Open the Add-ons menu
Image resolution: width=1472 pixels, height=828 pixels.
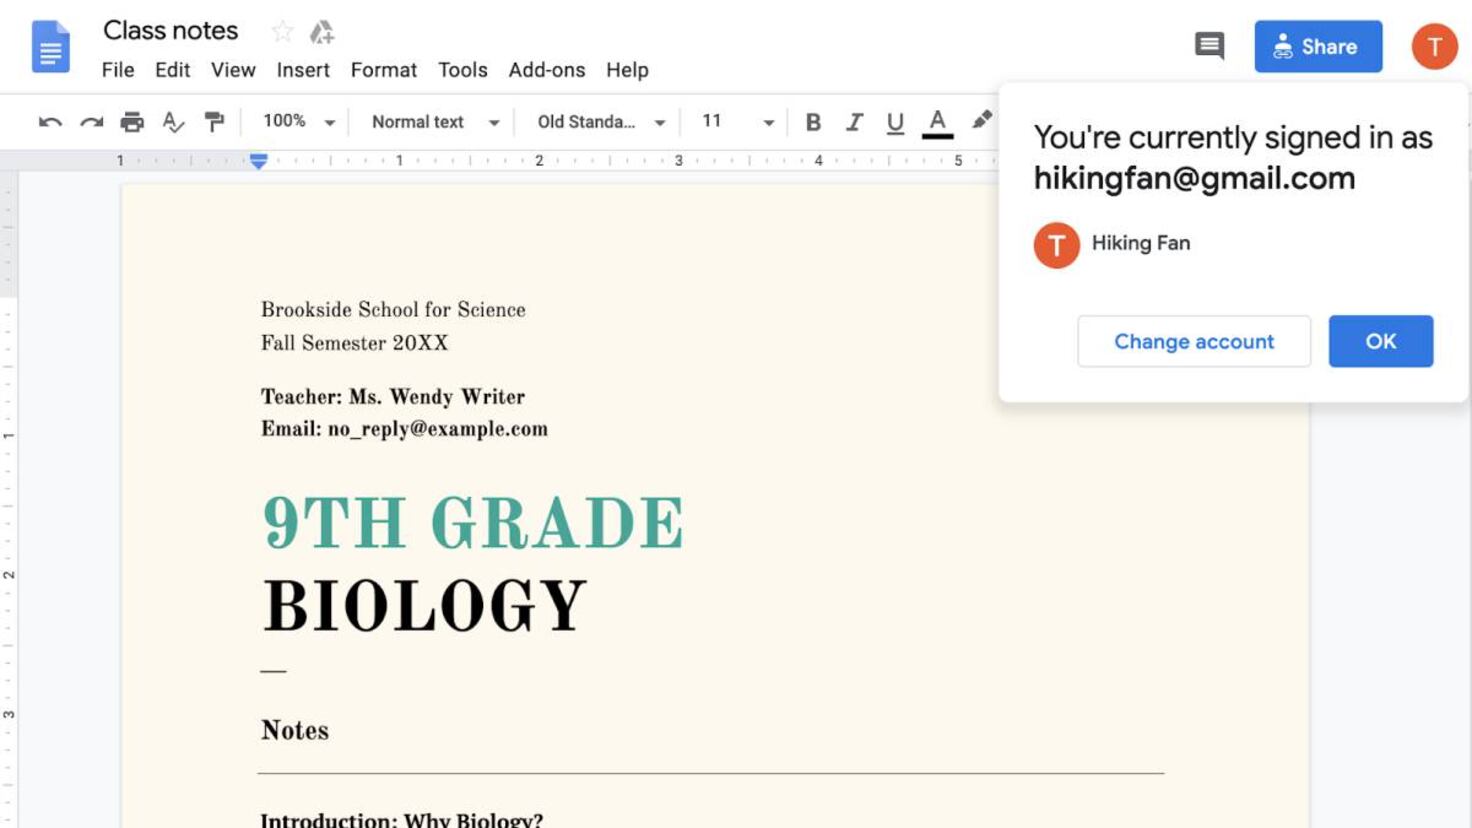click(x=546, y=70)
